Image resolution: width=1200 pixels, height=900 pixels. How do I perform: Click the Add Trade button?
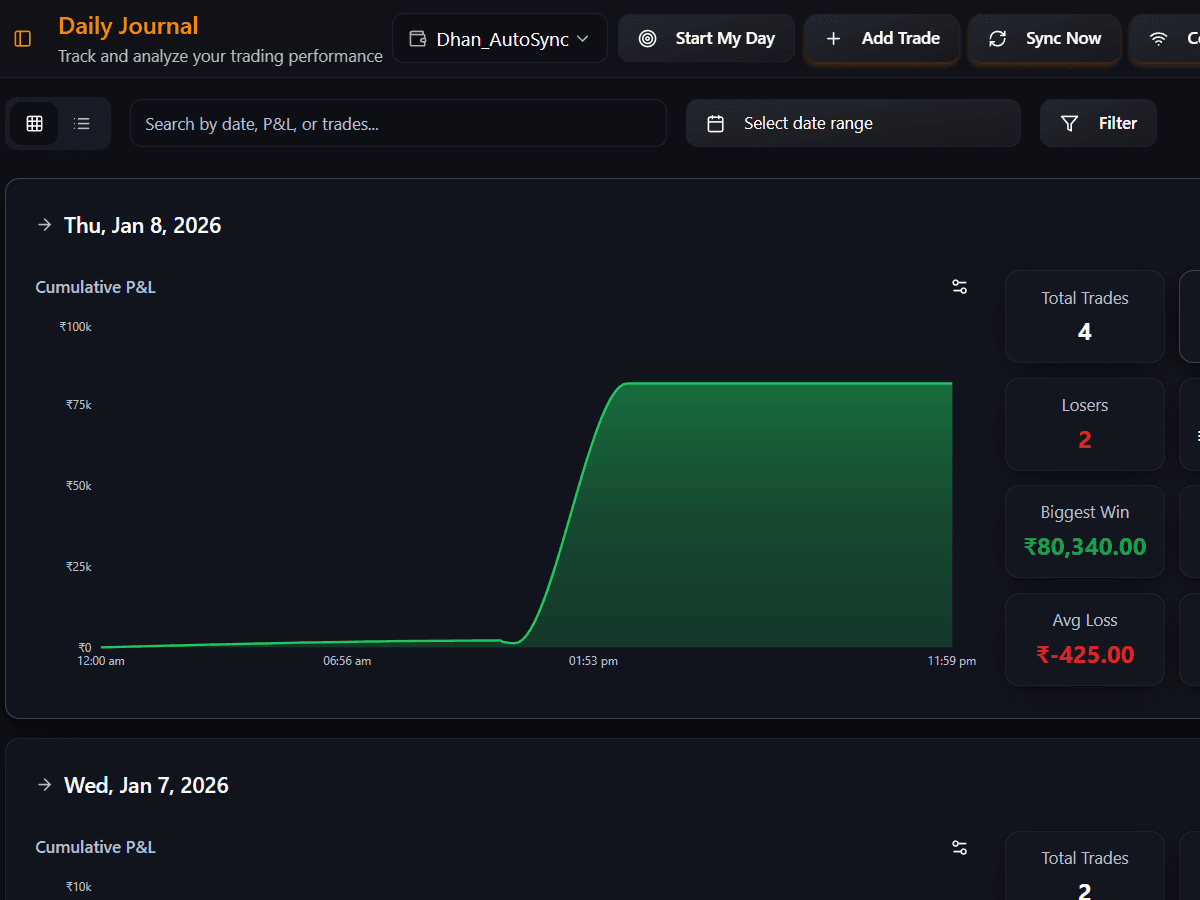tap(882, 39)
